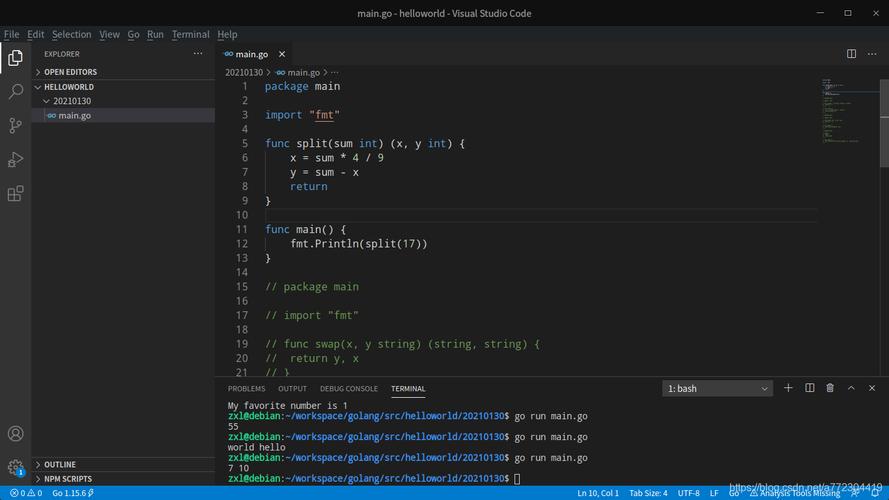The height and width of the screenshot is (500, 889).
Task: Switch to the Problems panel tab
Action: [x=246, y=388]
